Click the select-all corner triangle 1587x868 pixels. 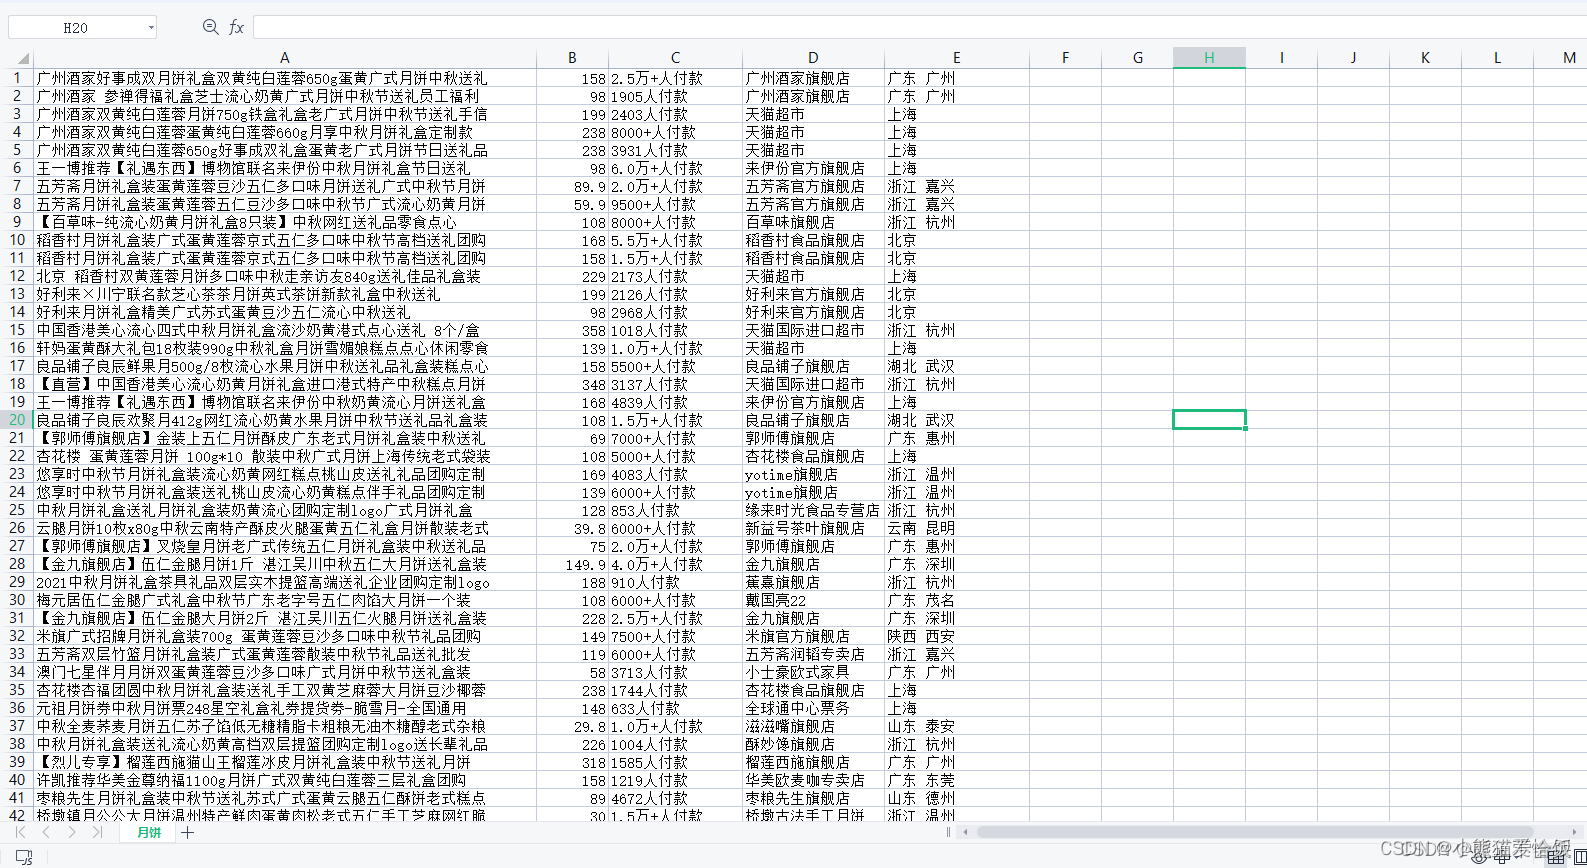[23, 58]
